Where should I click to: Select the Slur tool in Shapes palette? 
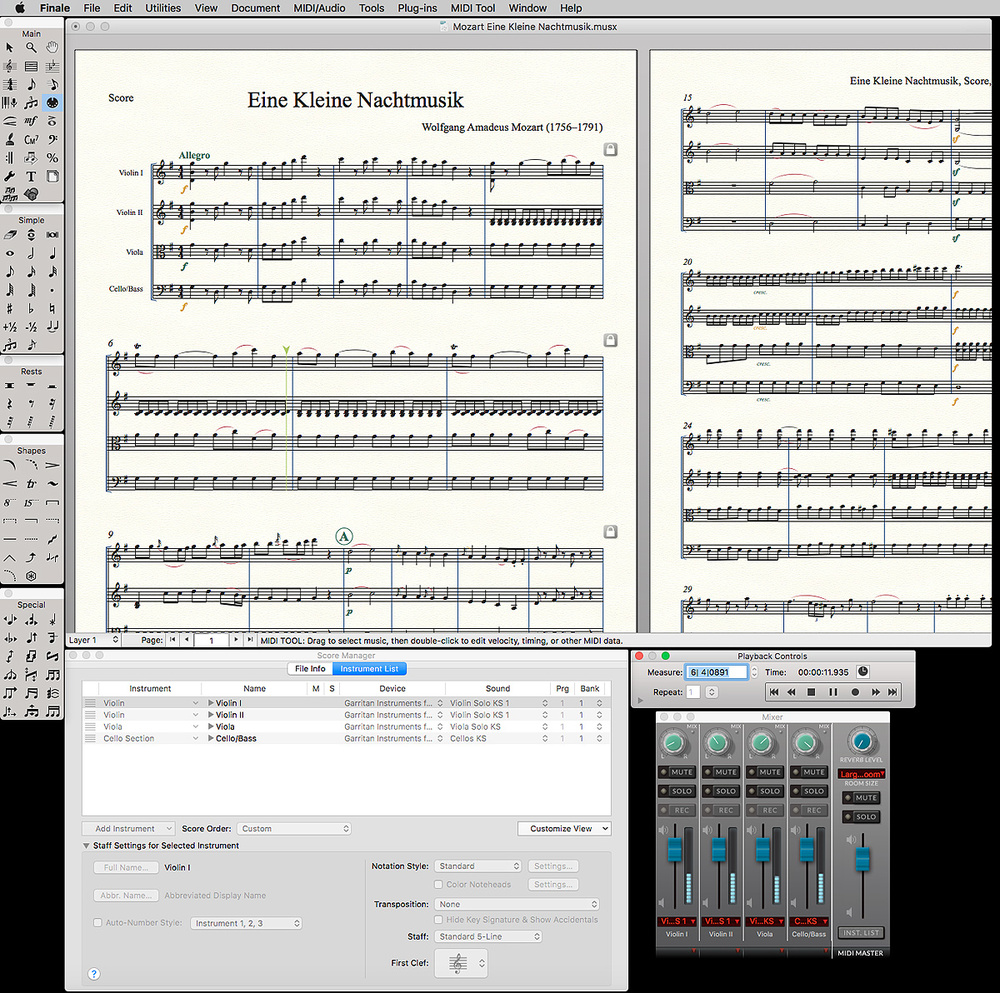(10, 466)
